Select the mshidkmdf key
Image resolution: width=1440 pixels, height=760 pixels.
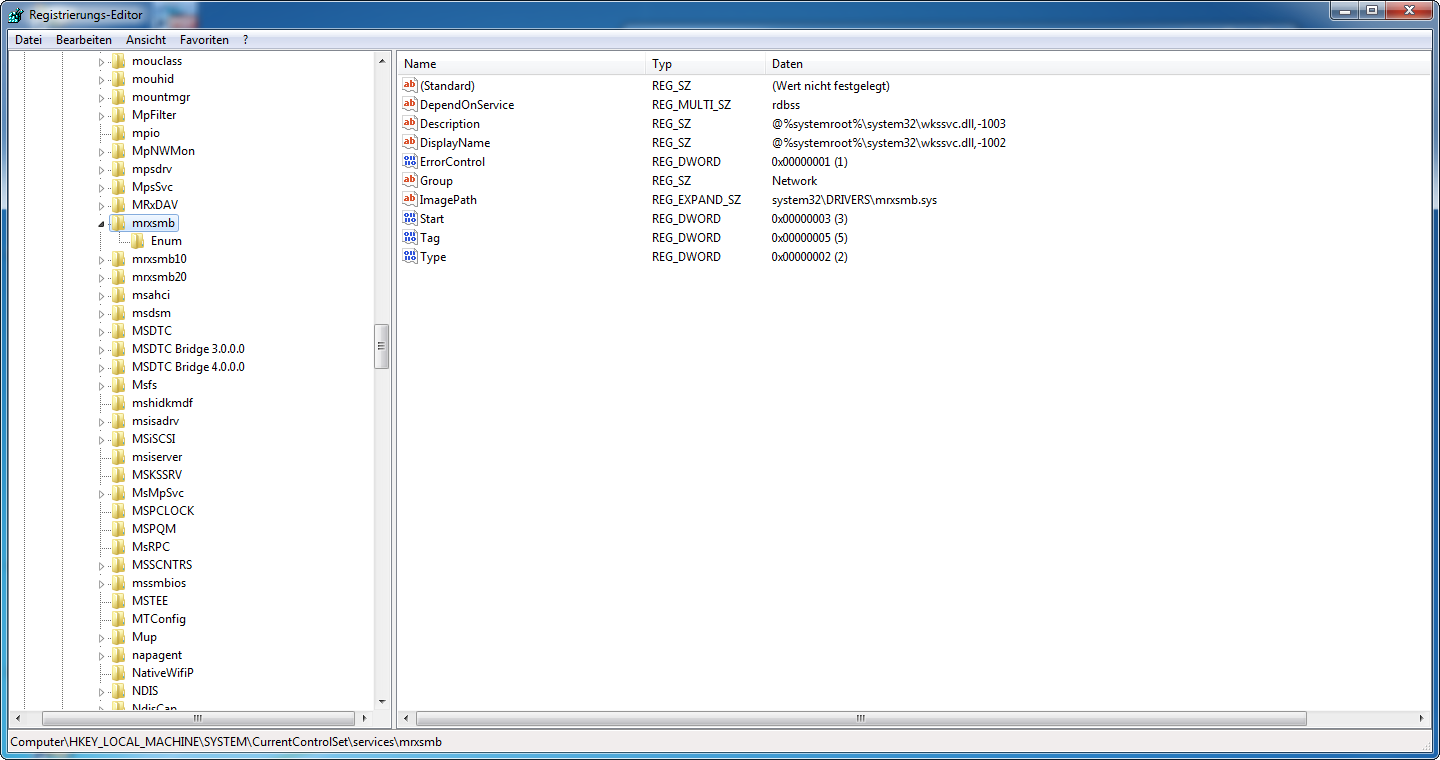tap(162, 403)
